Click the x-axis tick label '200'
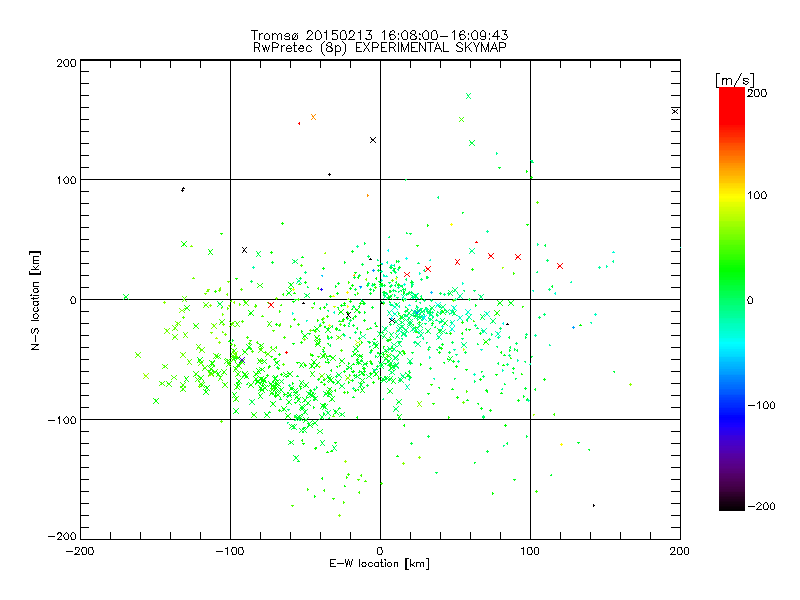Image resolution: width=800 pixels, height=600 pixels. coord(680,551)
